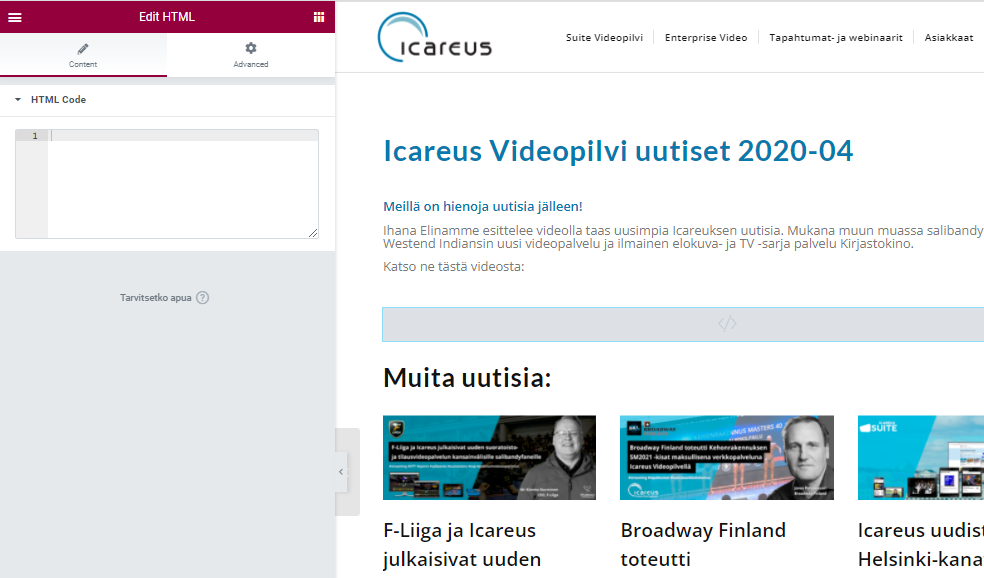Open Enterprise Video menu item

706,37
